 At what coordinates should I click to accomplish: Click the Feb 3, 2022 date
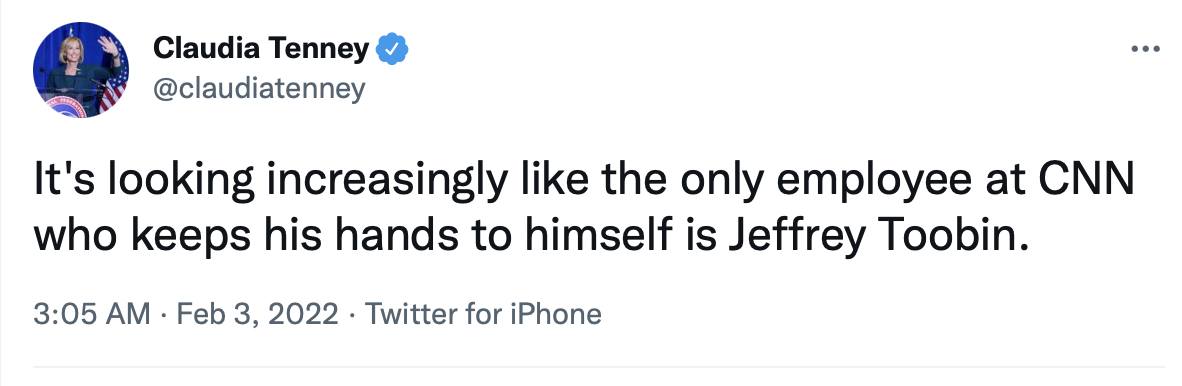point(257,314)
